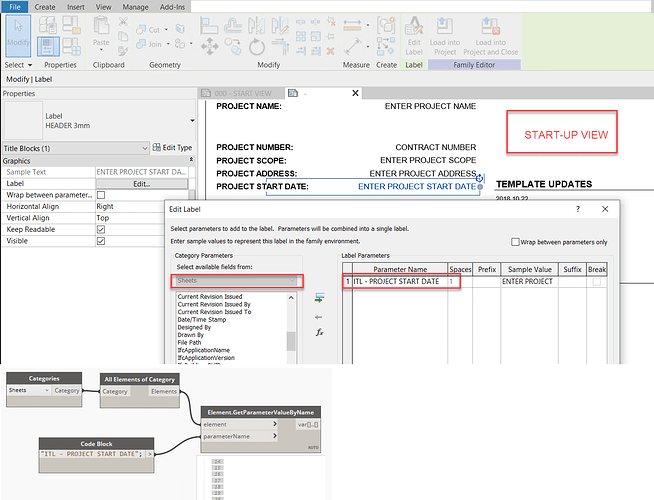This screenshot has width=654, height=500.
Task: Select the Trim/Extend tool
Action: click(x=281, y=47)
